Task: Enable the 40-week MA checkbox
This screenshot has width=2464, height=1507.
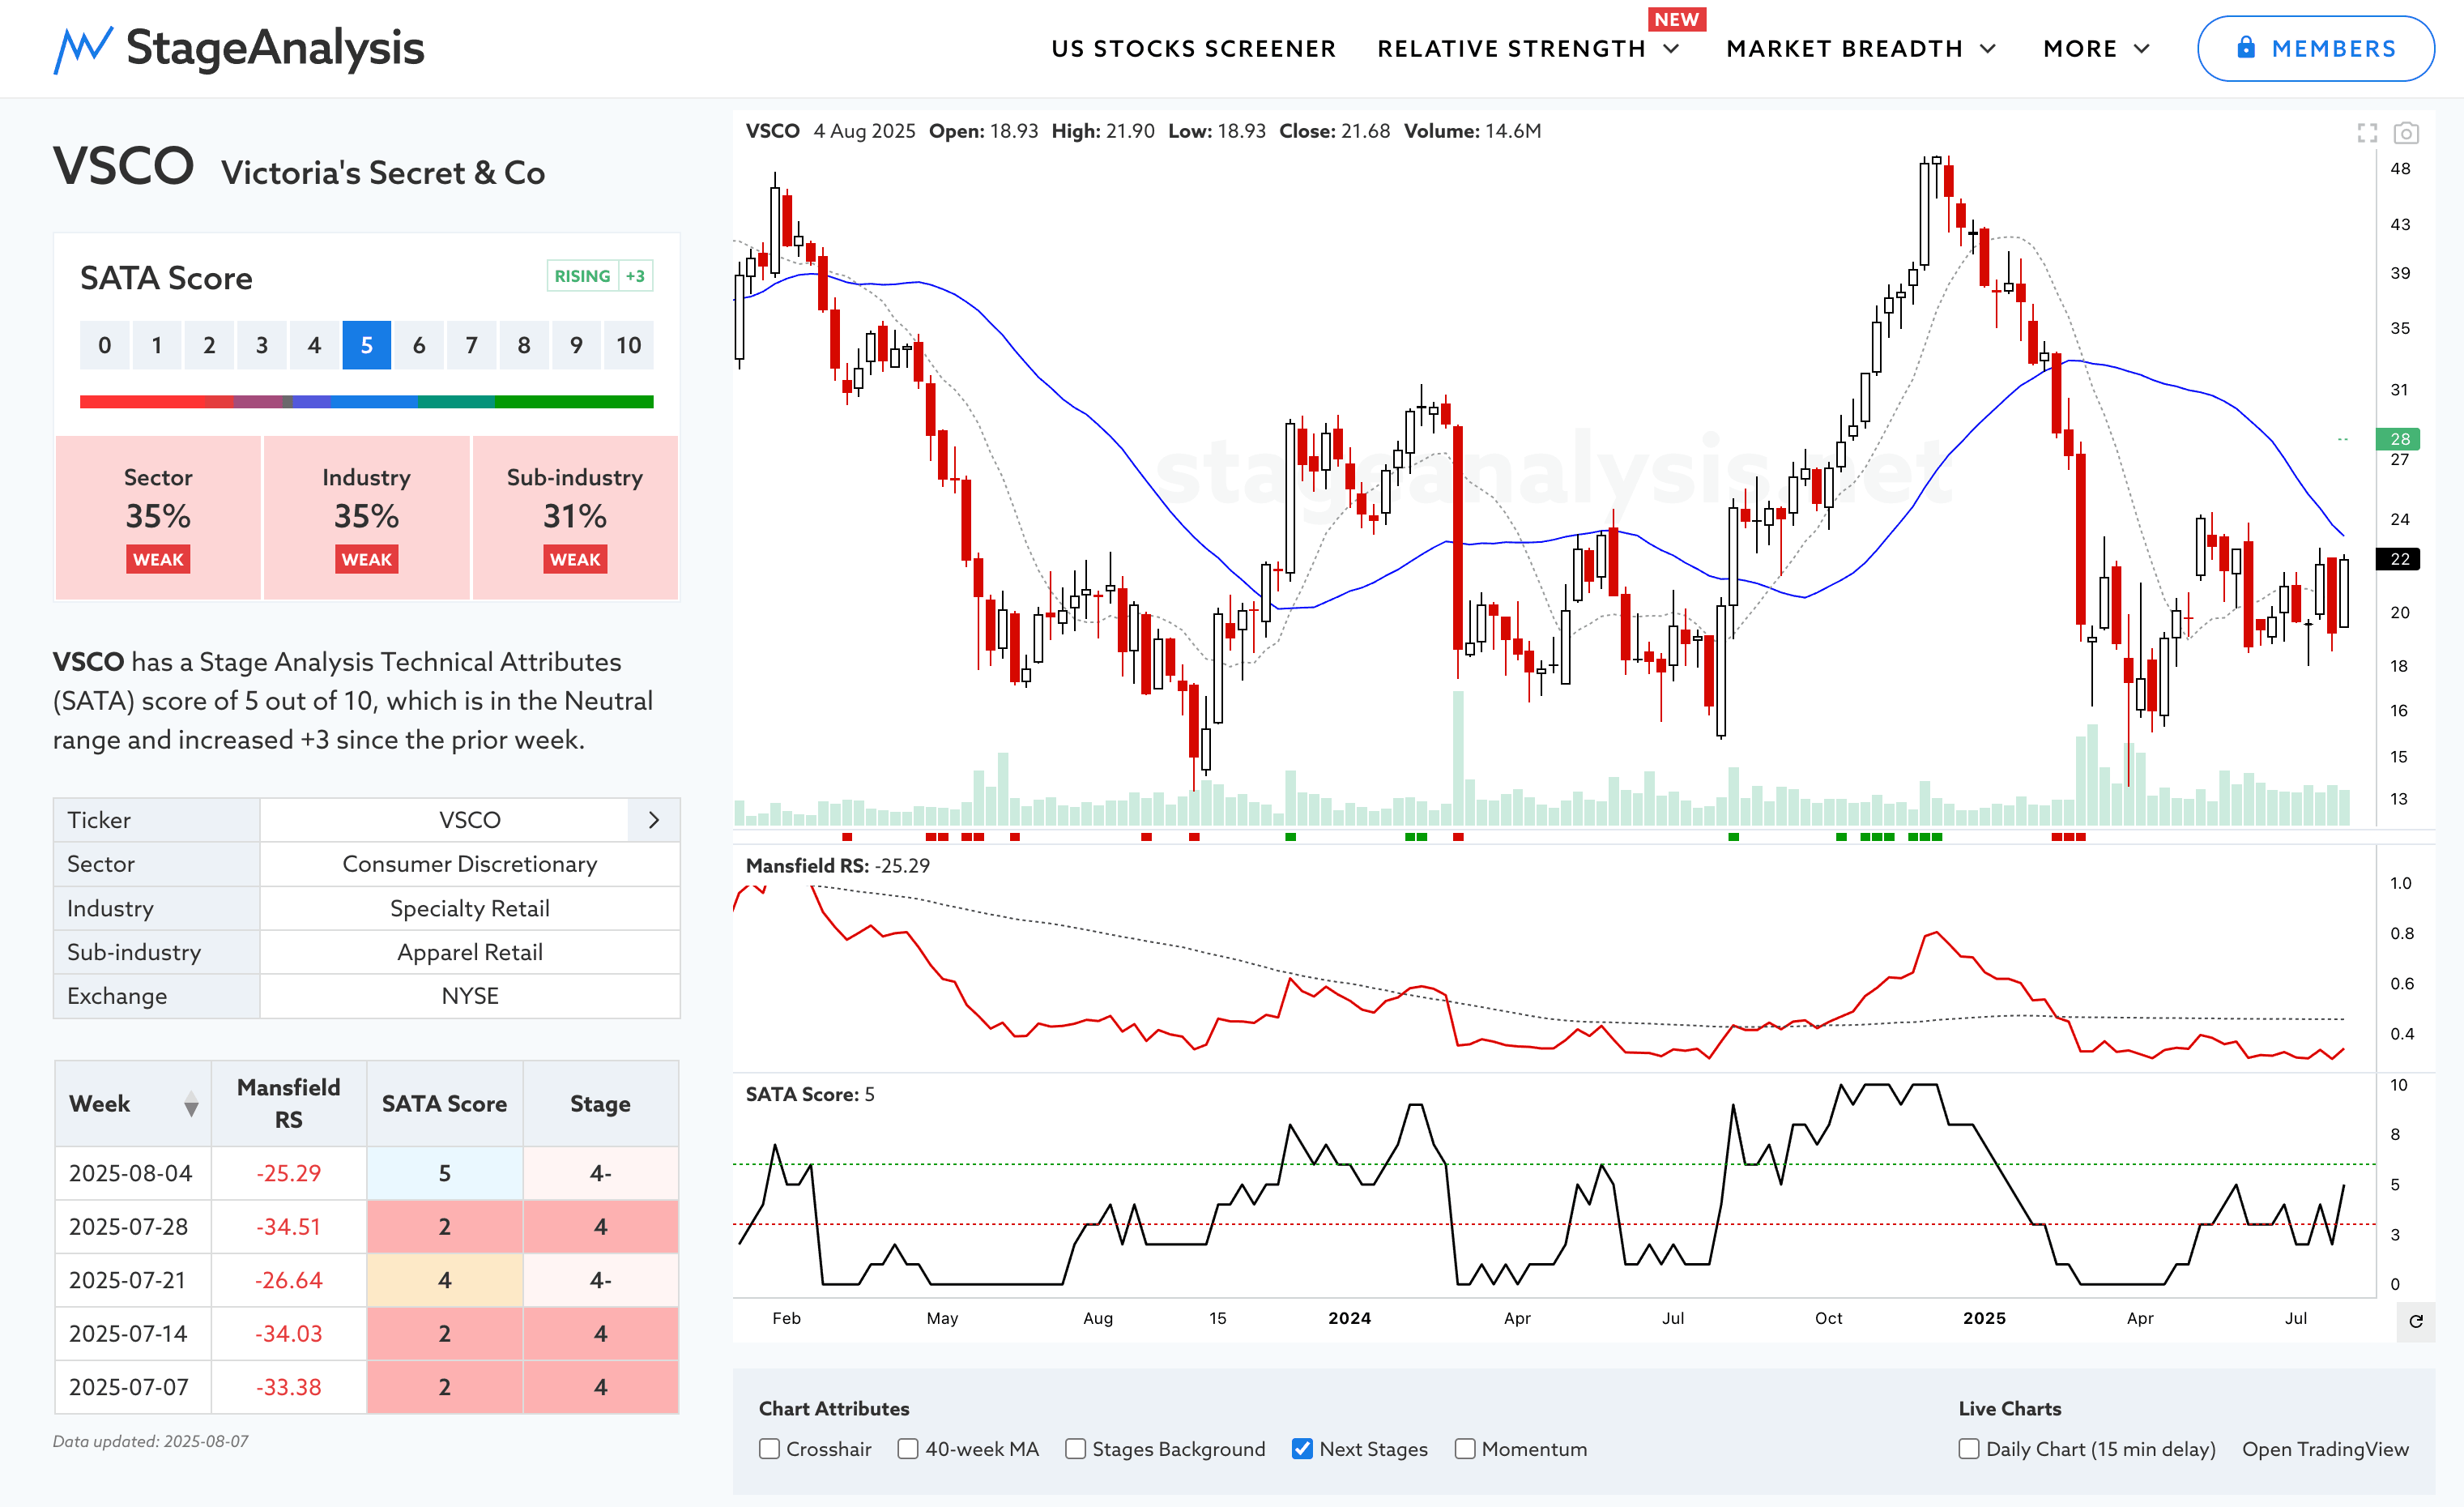Action: coord(907,1448)
